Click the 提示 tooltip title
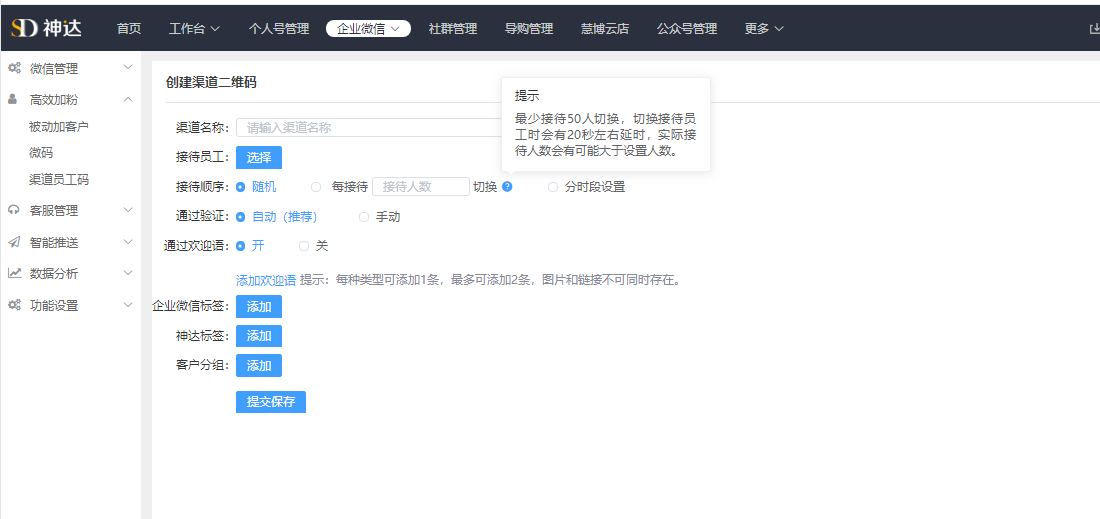 [x=527, y=96]
